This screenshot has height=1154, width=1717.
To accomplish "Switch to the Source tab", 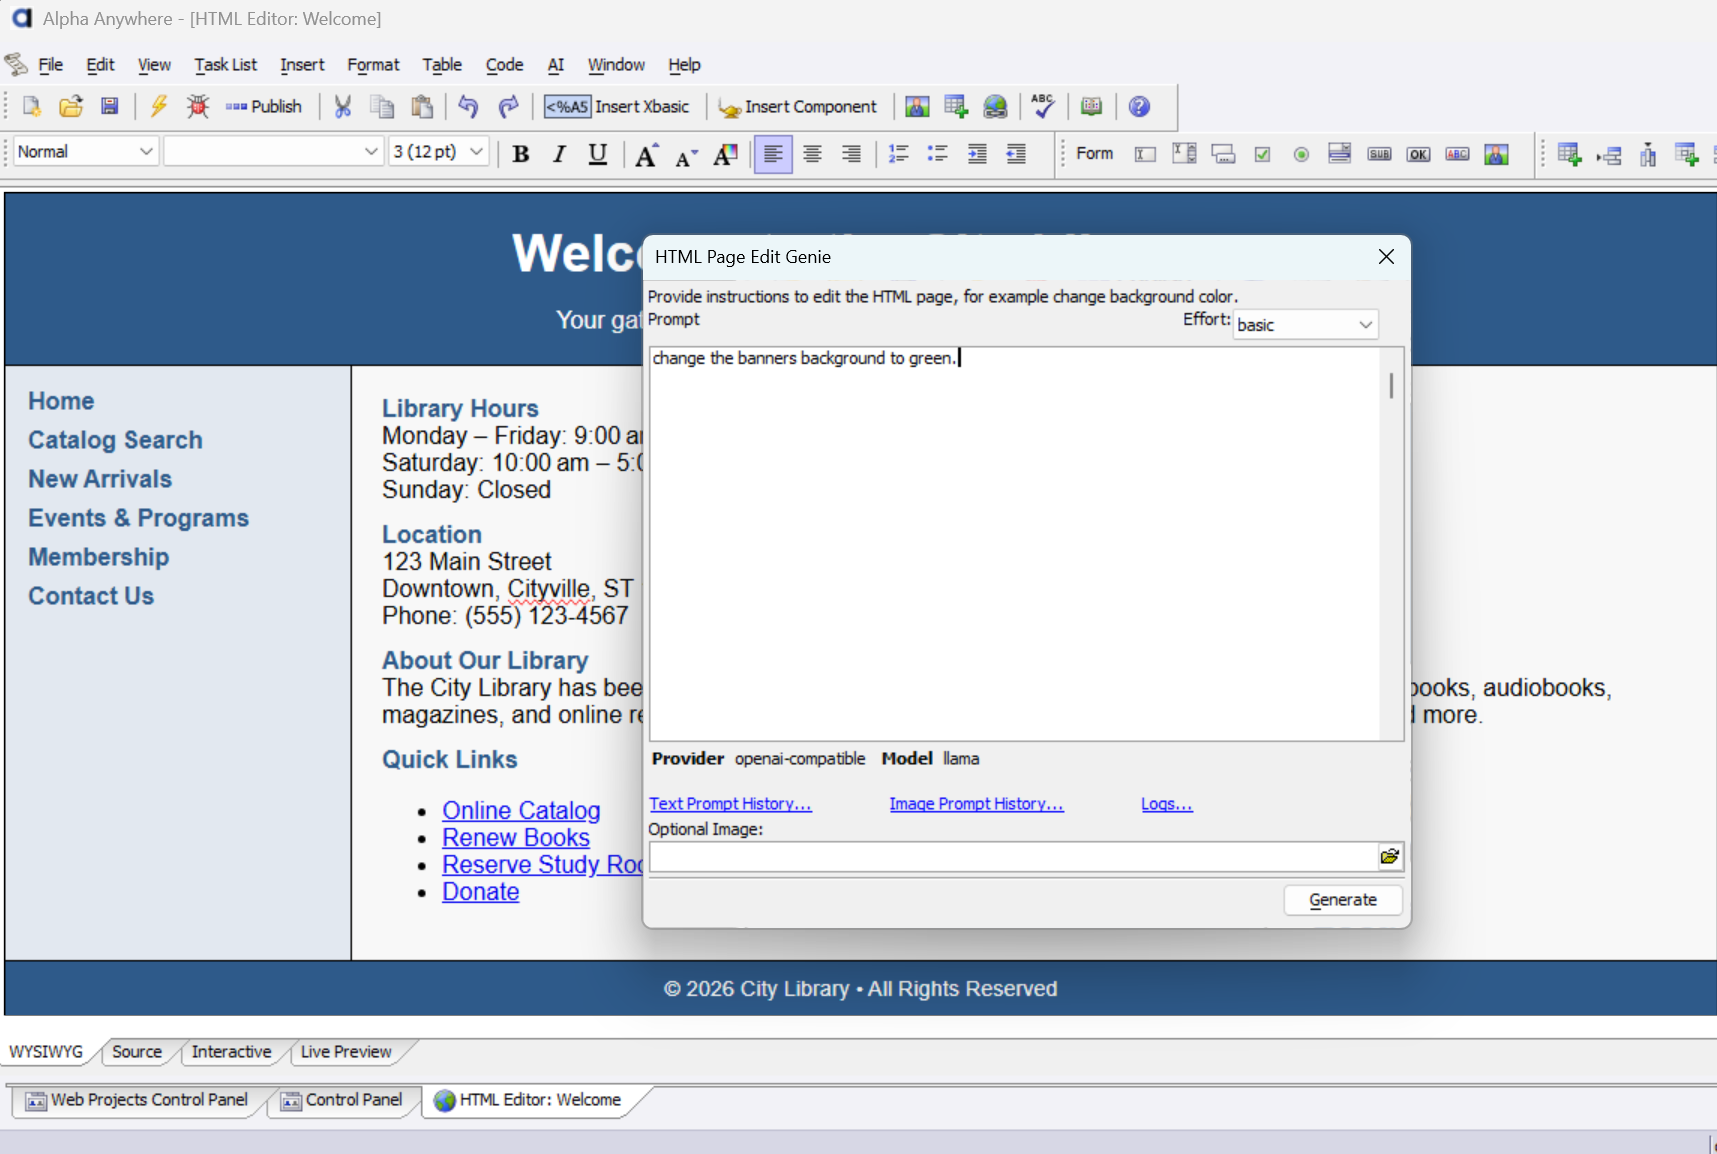I will coord(137,1052).
